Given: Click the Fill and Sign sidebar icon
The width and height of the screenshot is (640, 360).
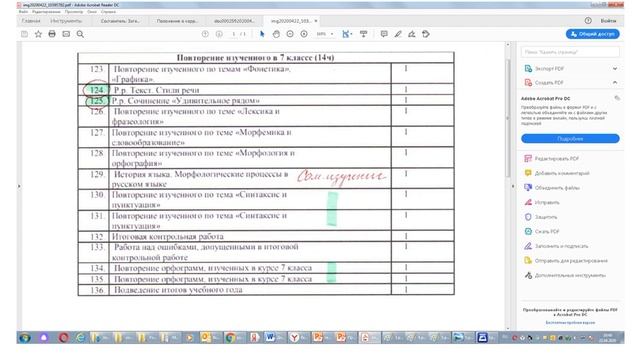Looking at the screenshot, I should (x=528, y=246).
